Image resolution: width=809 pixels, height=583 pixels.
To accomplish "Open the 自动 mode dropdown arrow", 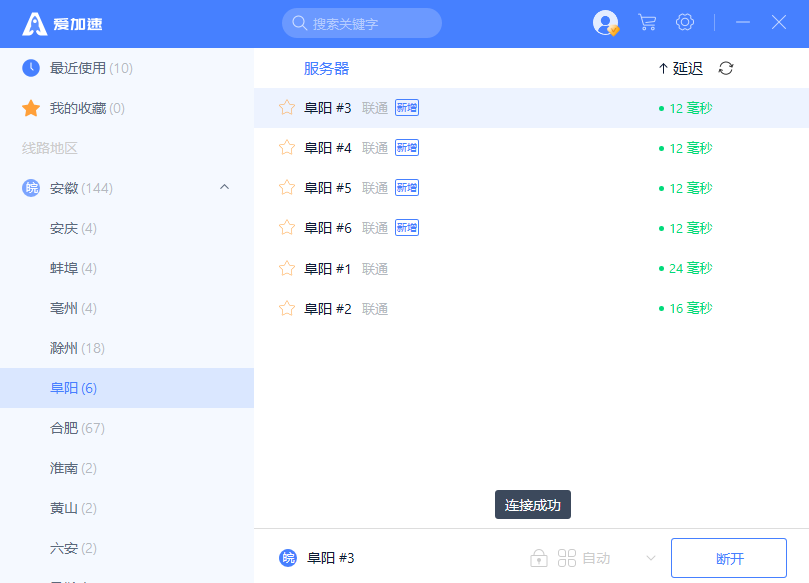I will pyautogui.click(x=651, y=558).
